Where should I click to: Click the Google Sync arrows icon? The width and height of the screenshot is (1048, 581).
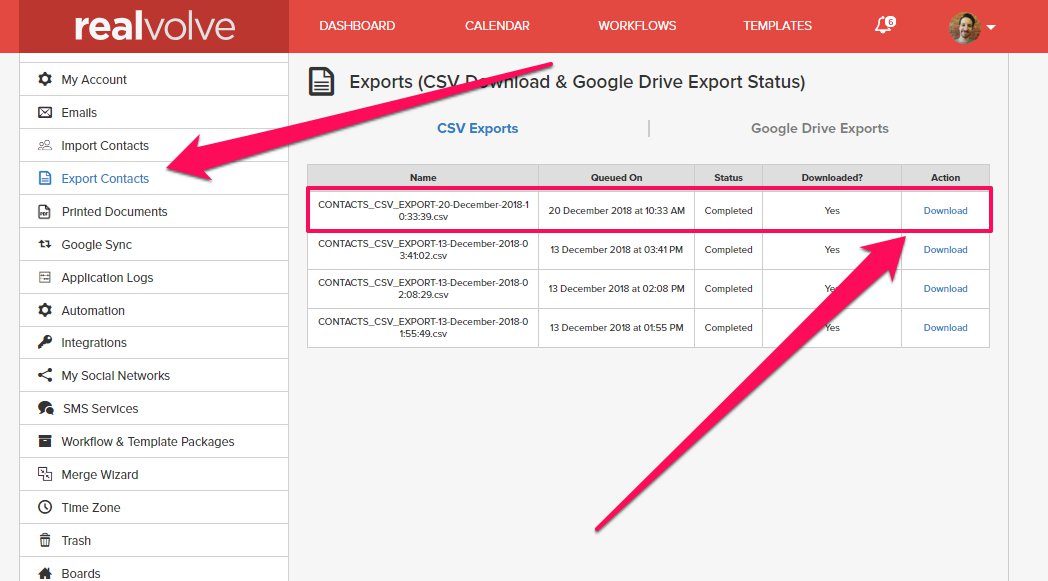pos(45,245)
